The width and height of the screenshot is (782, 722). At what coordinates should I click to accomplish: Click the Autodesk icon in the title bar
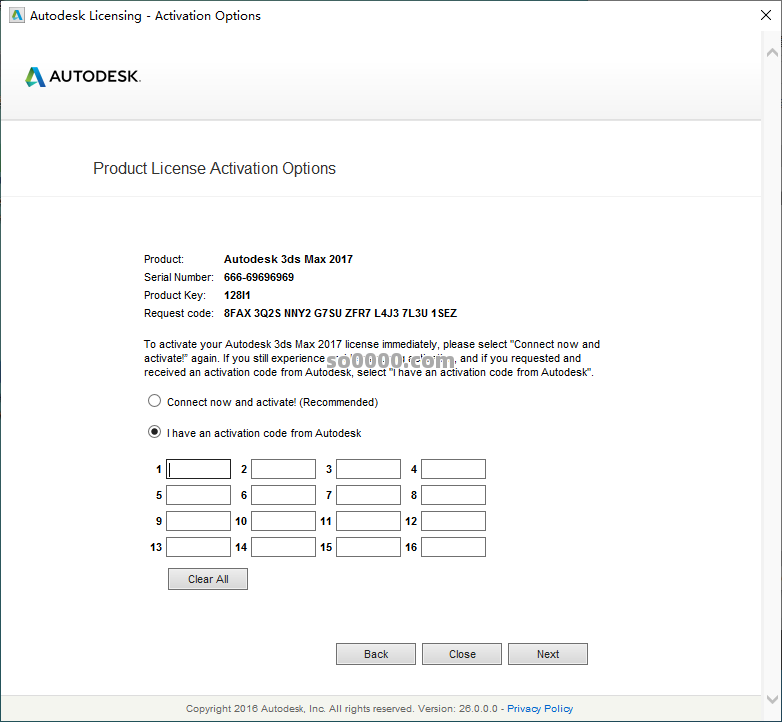point(15,16)
